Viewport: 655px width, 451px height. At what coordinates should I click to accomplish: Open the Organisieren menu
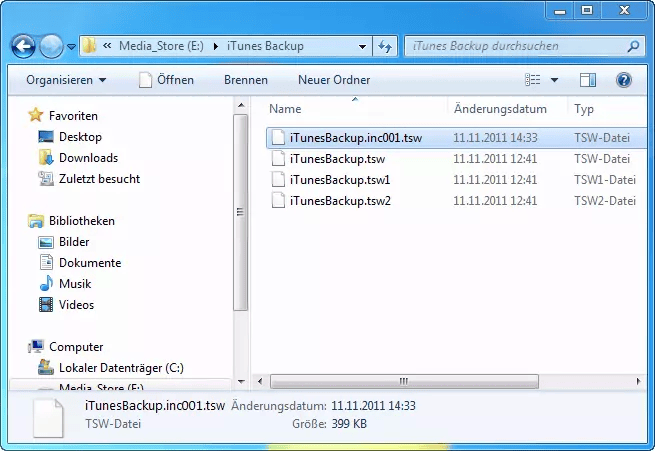click(66, 80)
